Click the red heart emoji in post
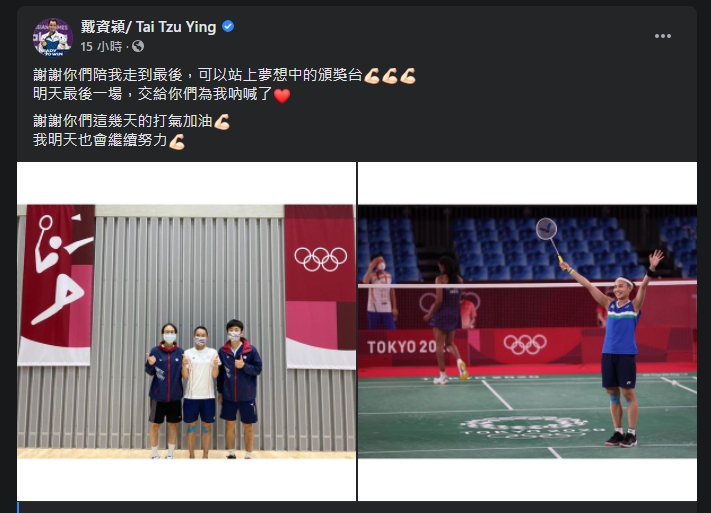 pos(282,95)
